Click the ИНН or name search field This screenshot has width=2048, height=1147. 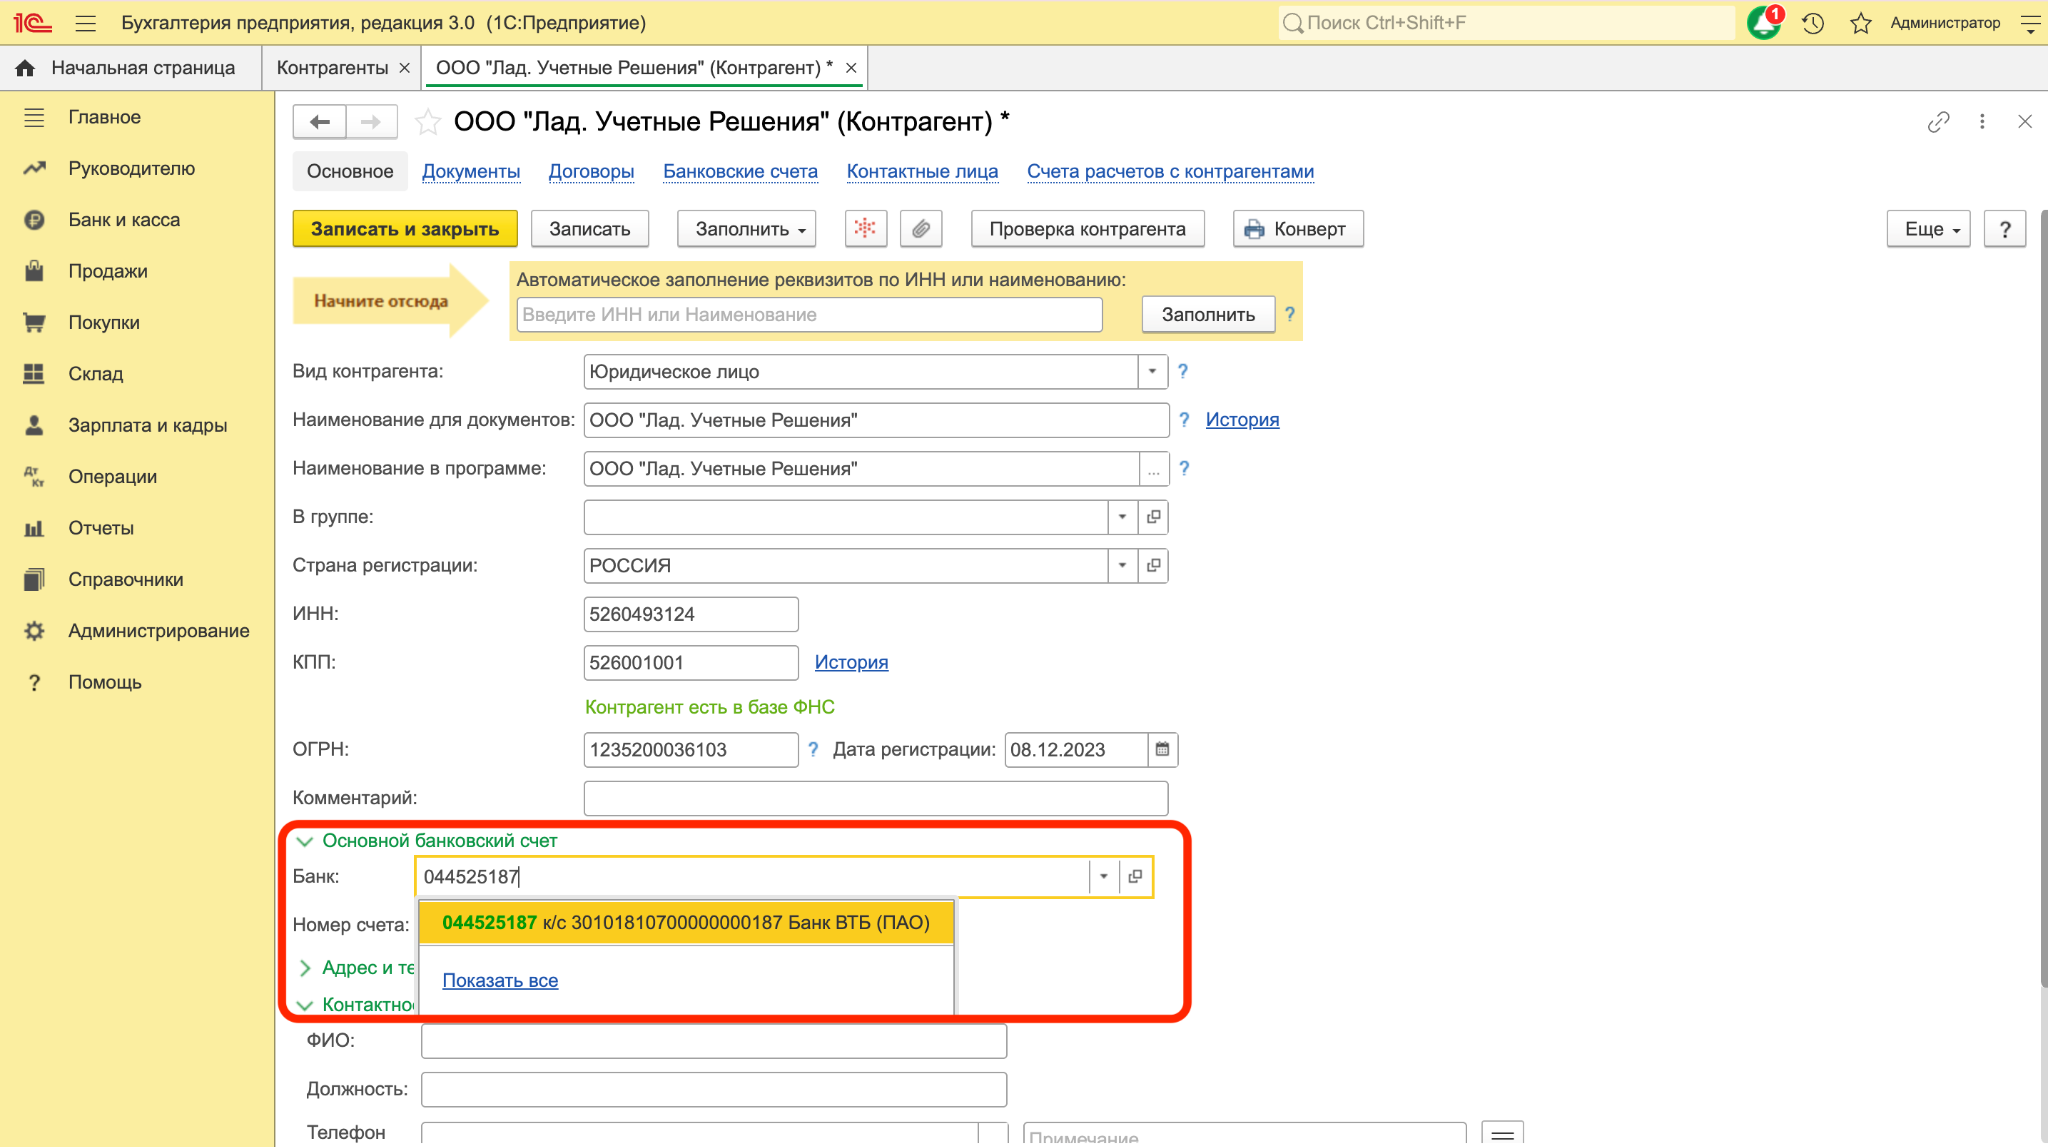pos(810,315)
